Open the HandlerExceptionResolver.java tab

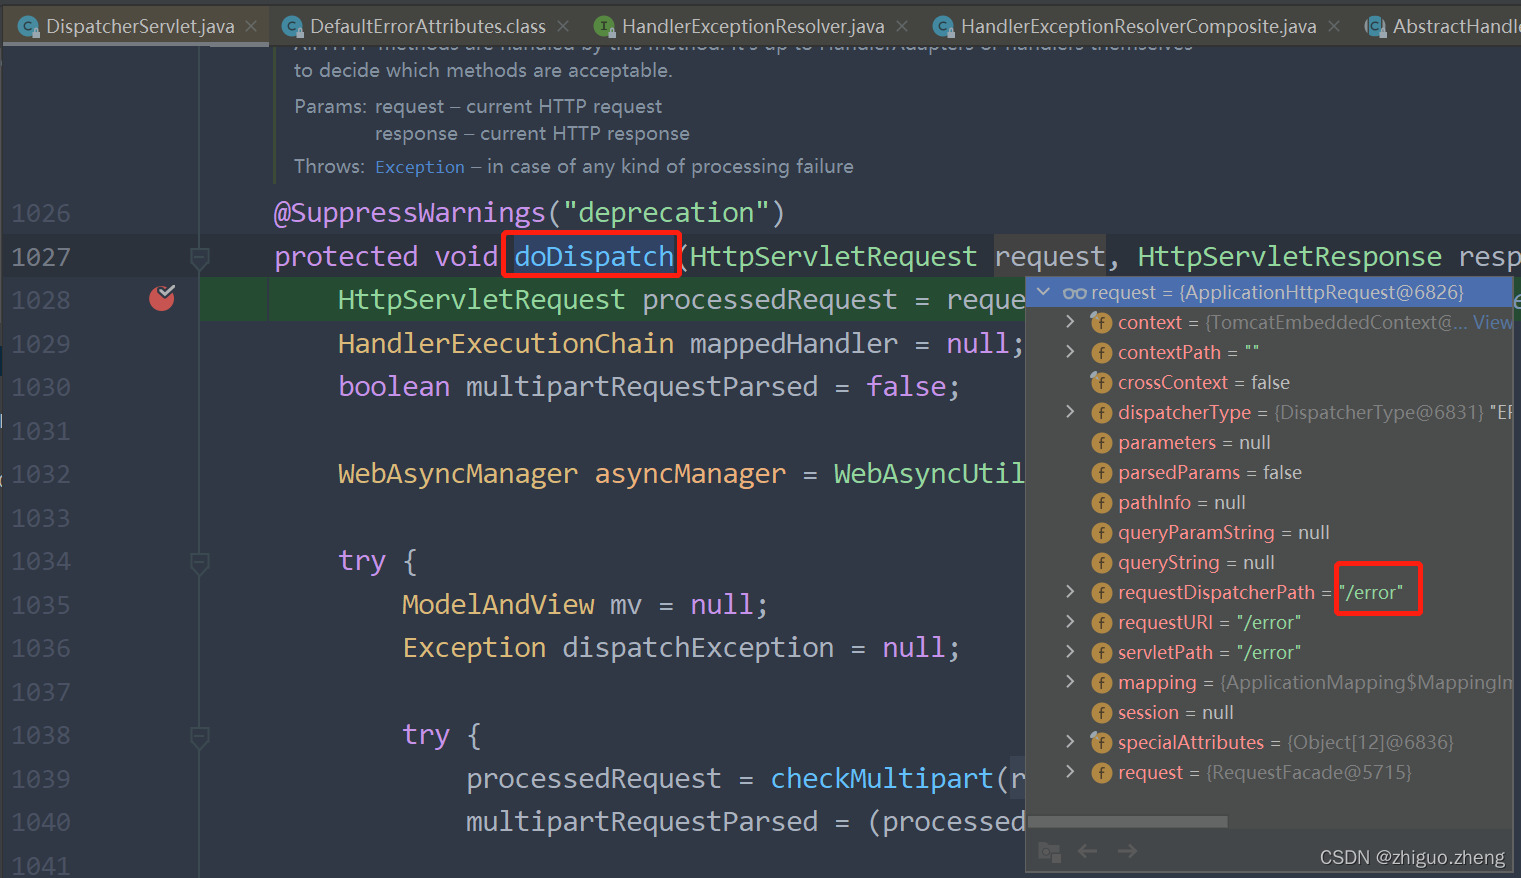752,26
